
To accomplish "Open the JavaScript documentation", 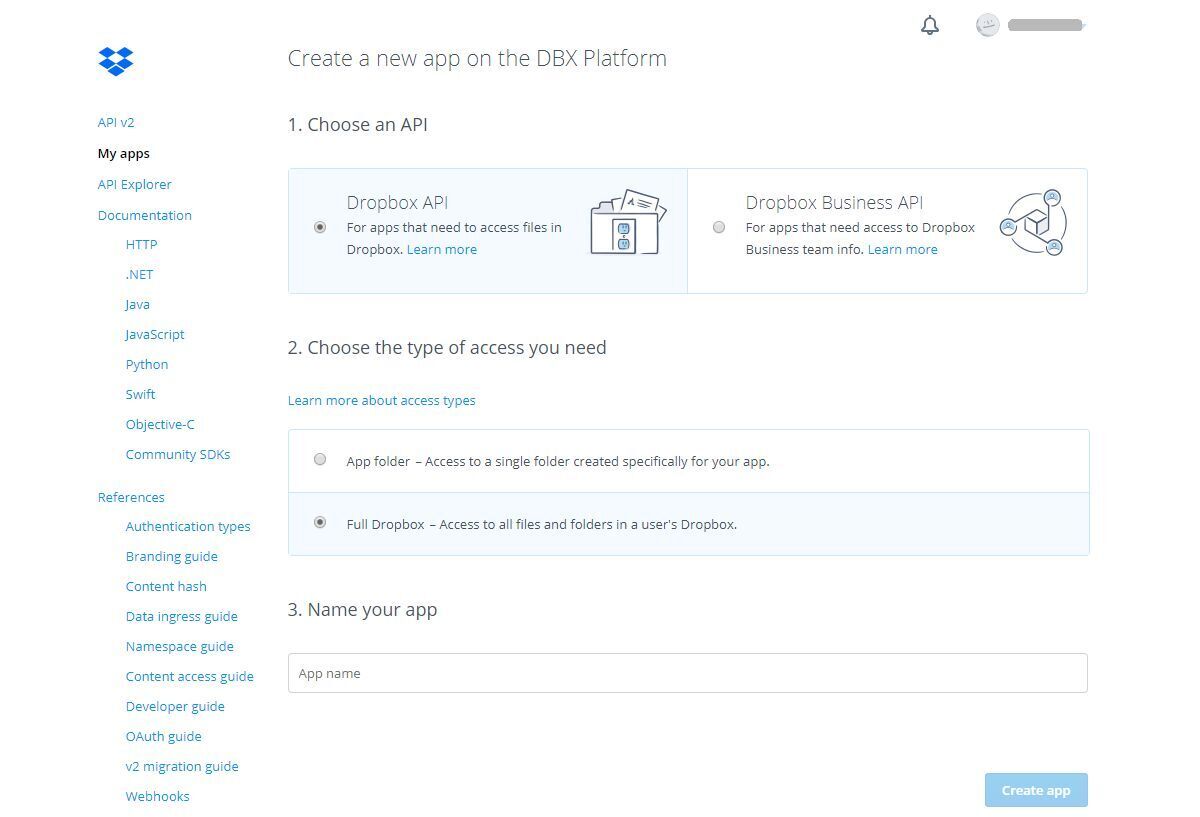I will pos(154,334).
